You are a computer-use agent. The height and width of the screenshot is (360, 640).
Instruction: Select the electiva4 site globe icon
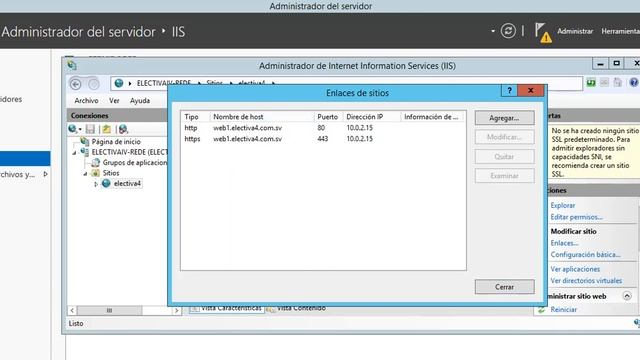[x=106, y=184]
